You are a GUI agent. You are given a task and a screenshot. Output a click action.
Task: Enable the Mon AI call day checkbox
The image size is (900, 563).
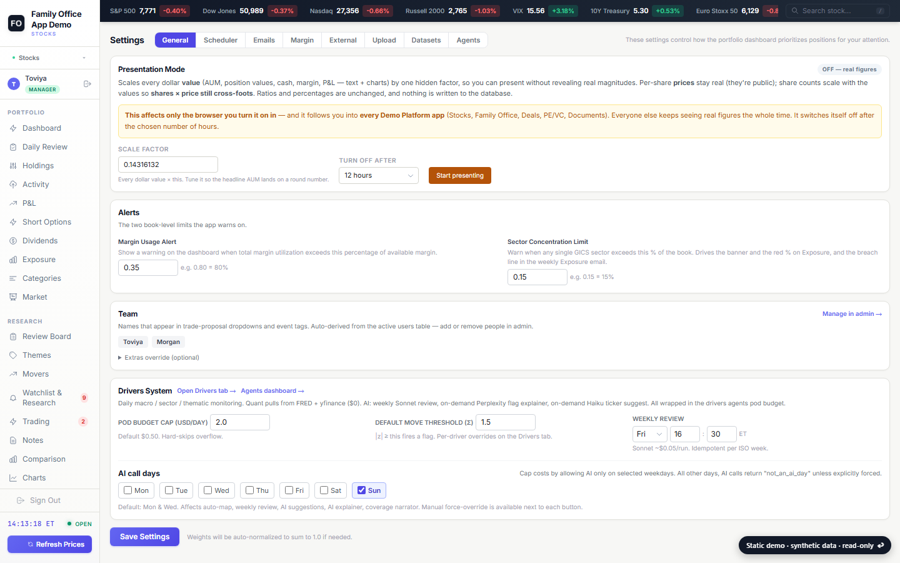[x=127, y=490]
